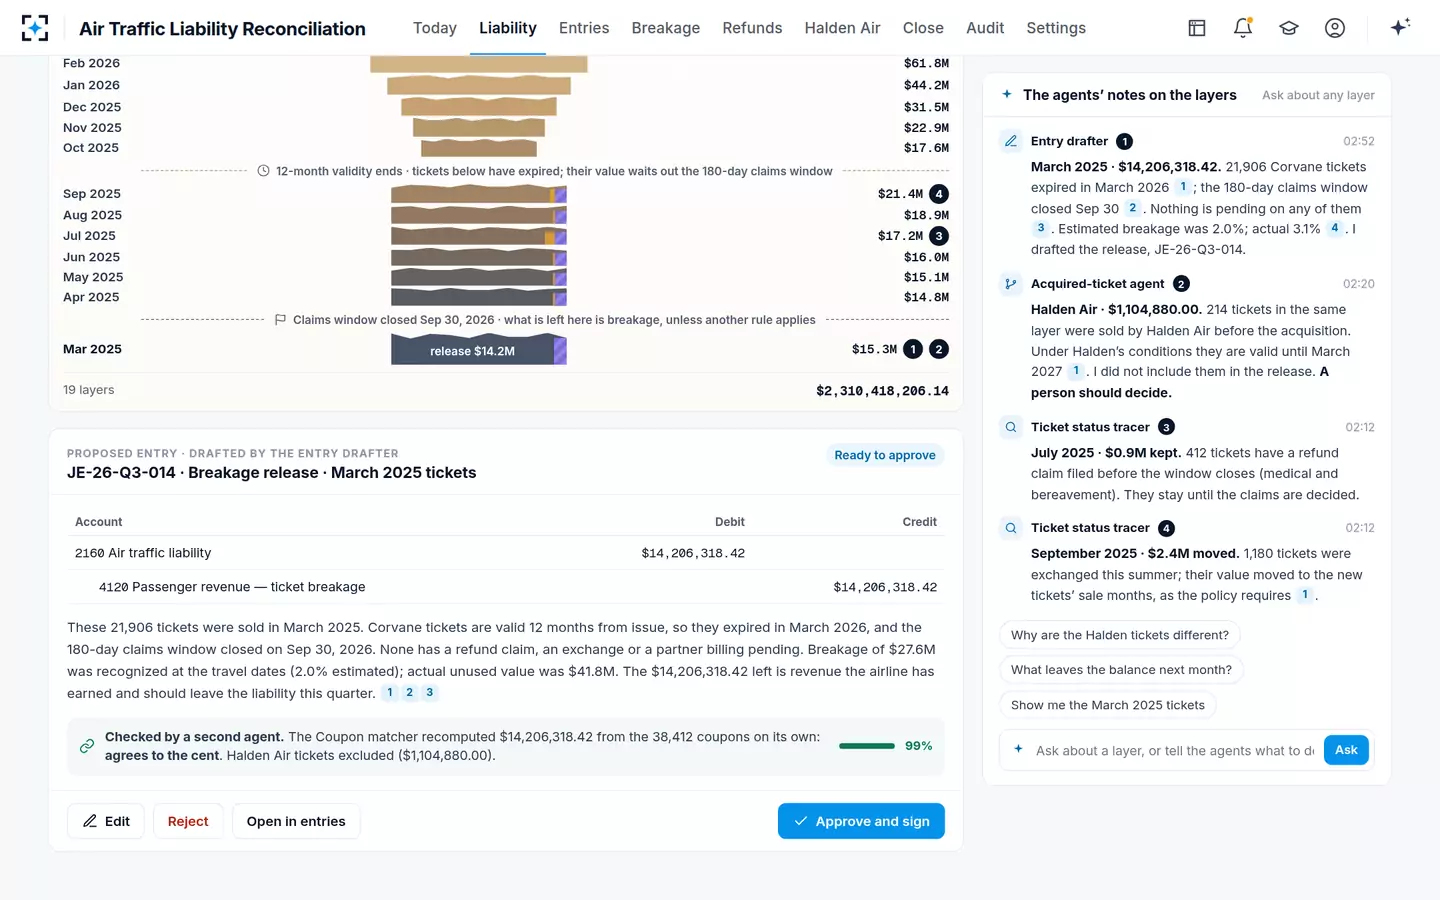Select 'Why are the Halden tickets different?' suggestion

pyautogui.click(x=1120, y=635)
